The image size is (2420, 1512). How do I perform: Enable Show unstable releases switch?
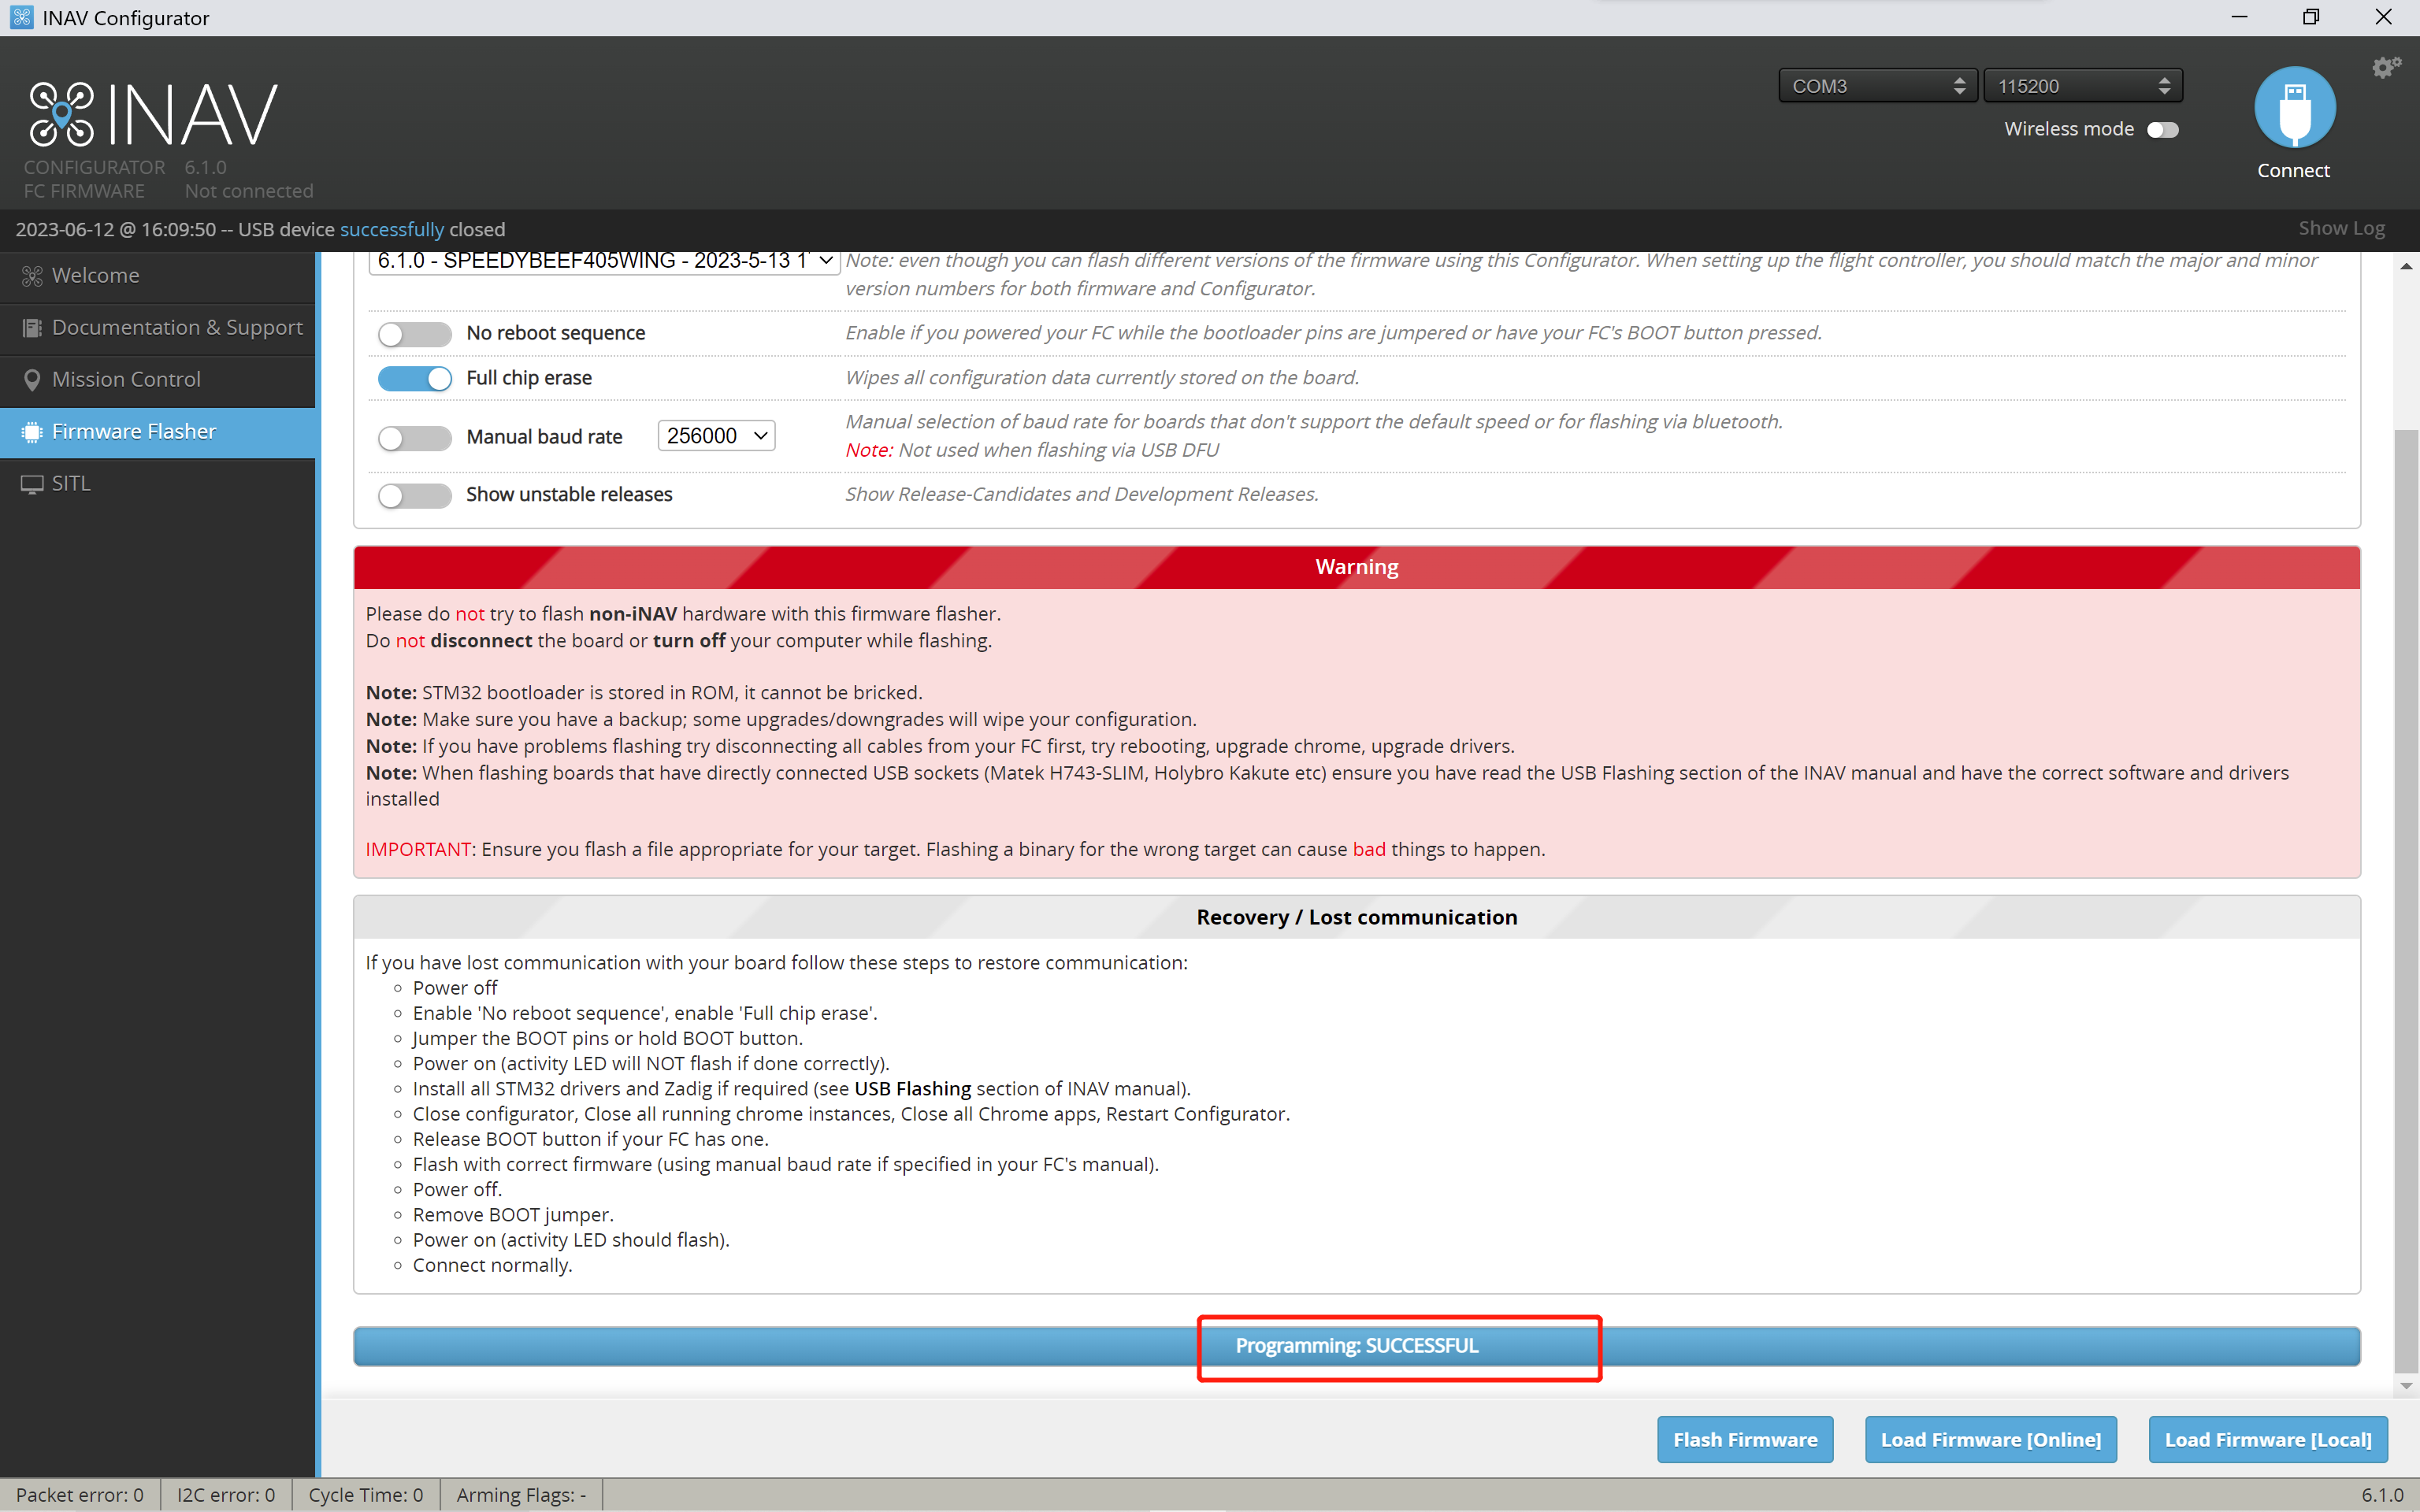[x=414, y=495]
